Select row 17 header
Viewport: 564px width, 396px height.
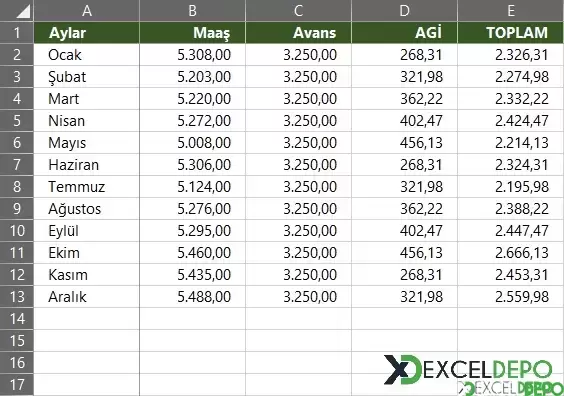pos(17,384)
